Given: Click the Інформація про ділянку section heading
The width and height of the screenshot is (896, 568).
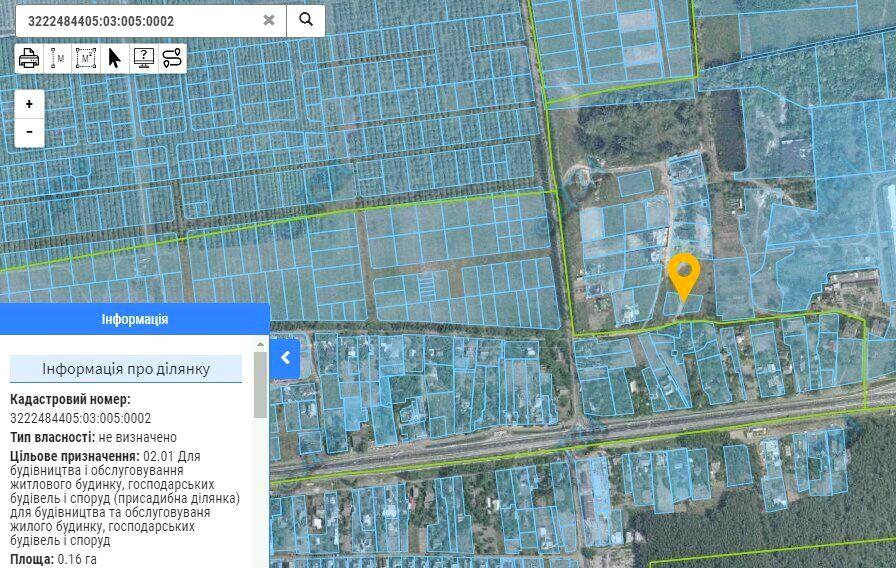Looking at the screenshot, I should click(126, 369).
